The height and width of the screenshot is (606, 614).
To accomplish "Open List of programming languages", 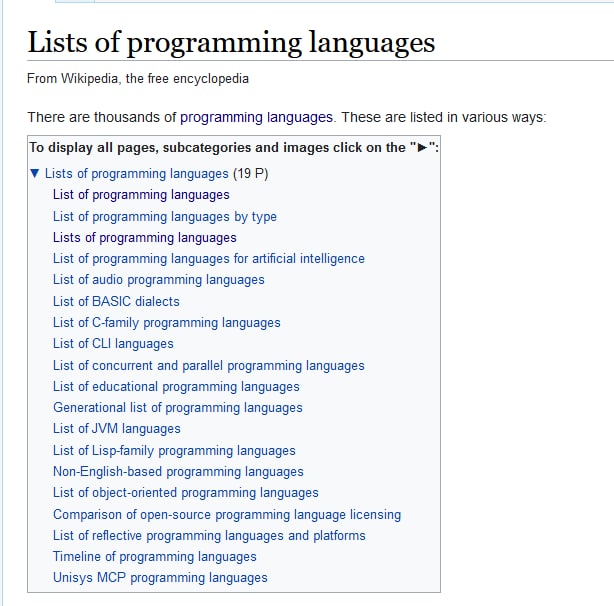I will point(141,195).
